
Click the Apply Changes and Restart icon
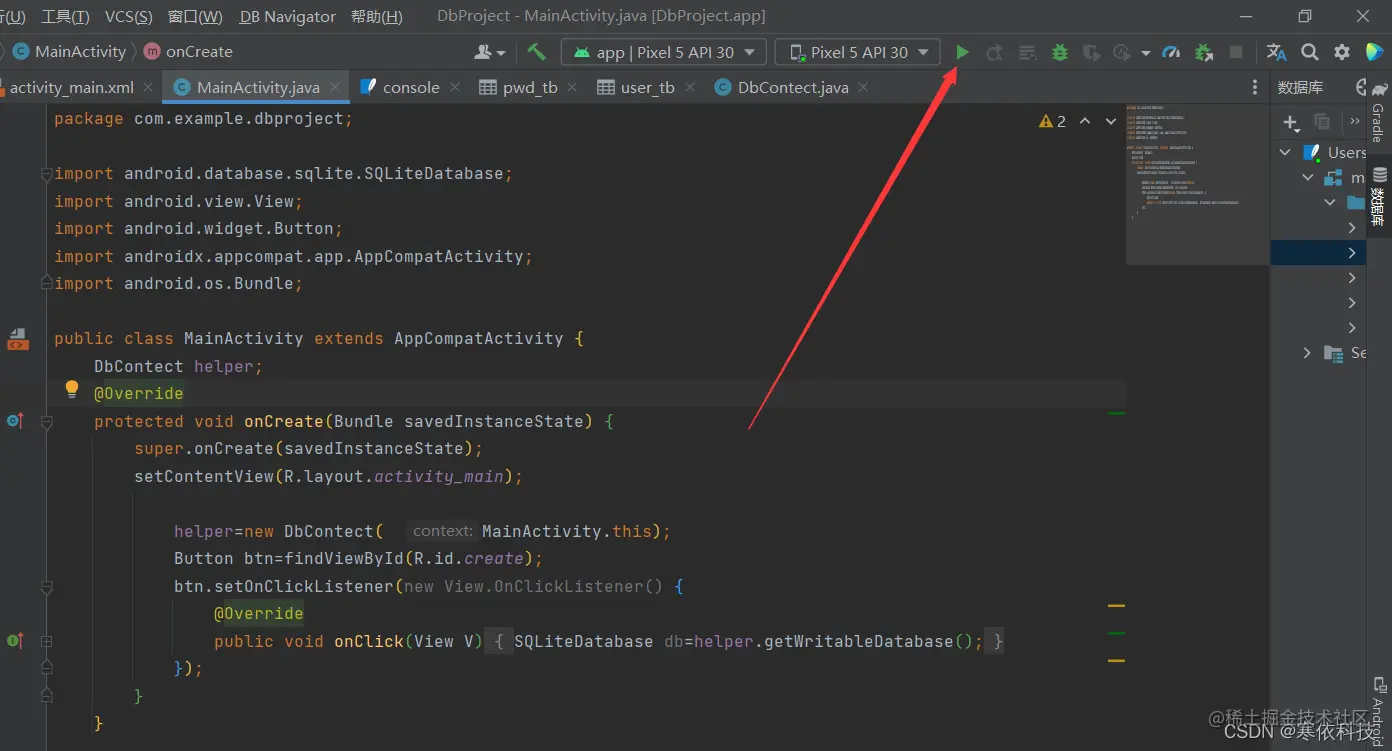994,52
